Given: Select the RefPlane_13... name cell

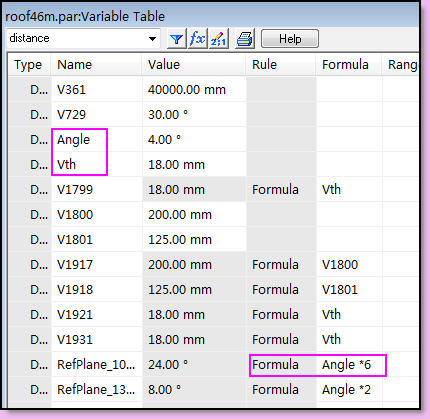Looking at the screenshot, I should pyautogui.click(x=96, y=390).
